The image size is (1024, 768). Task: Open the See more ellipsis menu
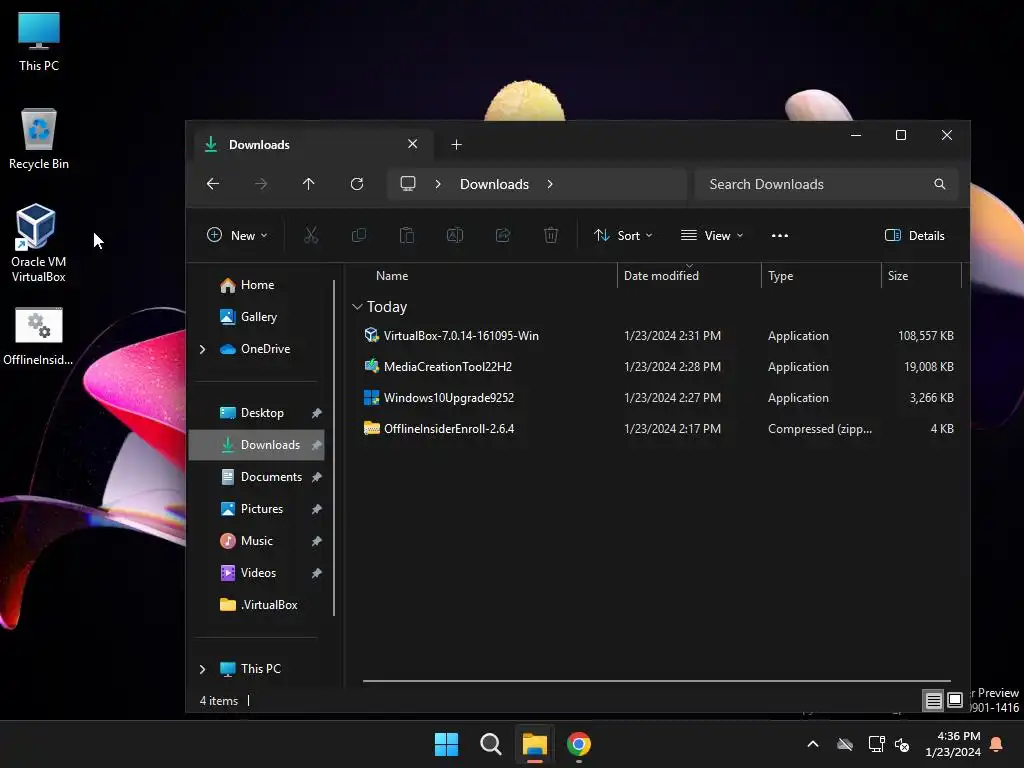pos(780,236)
